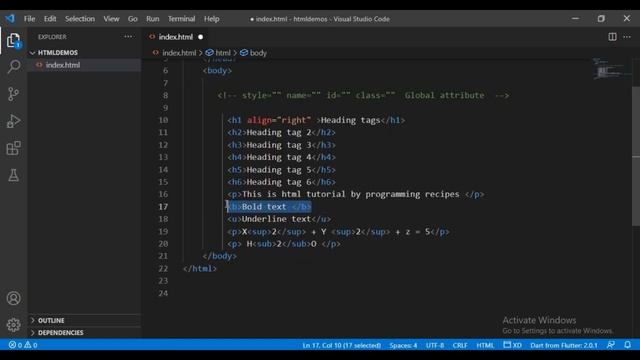Change line ending via CRLF
The width and height of the screenshot is (640, 360).
click(x=460, y=345)
